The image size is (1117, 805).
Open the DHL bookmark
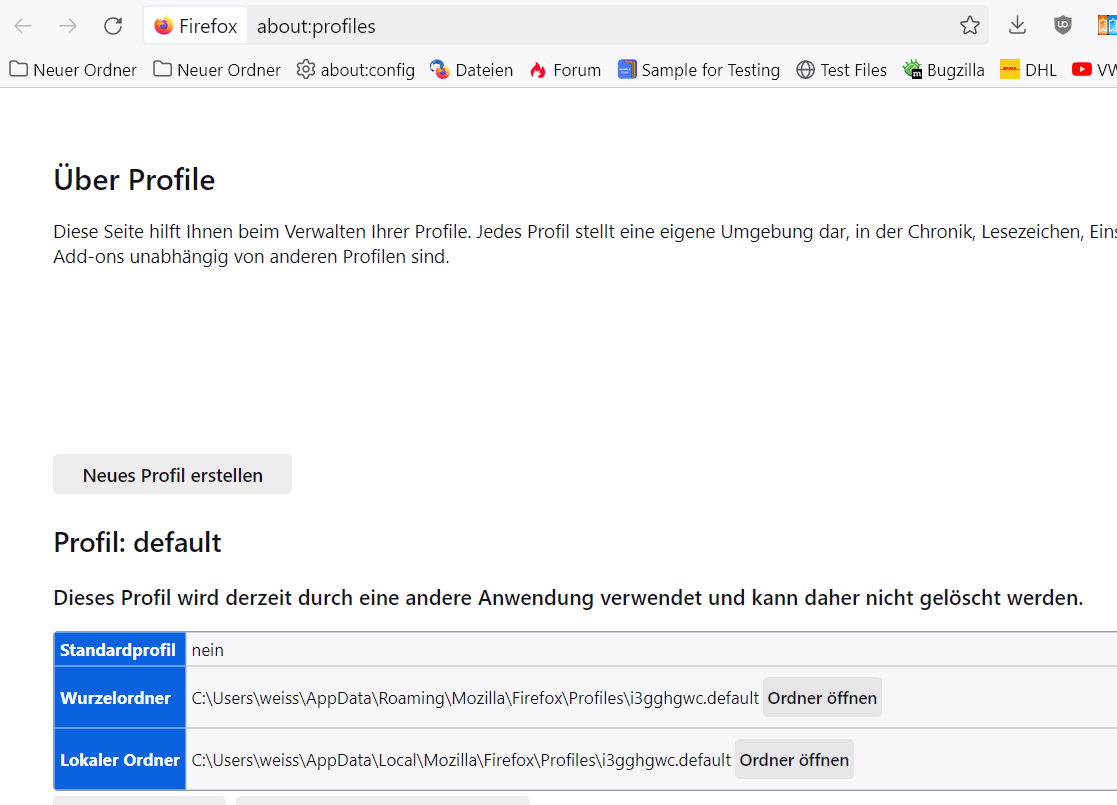(x=1028, y=70)
